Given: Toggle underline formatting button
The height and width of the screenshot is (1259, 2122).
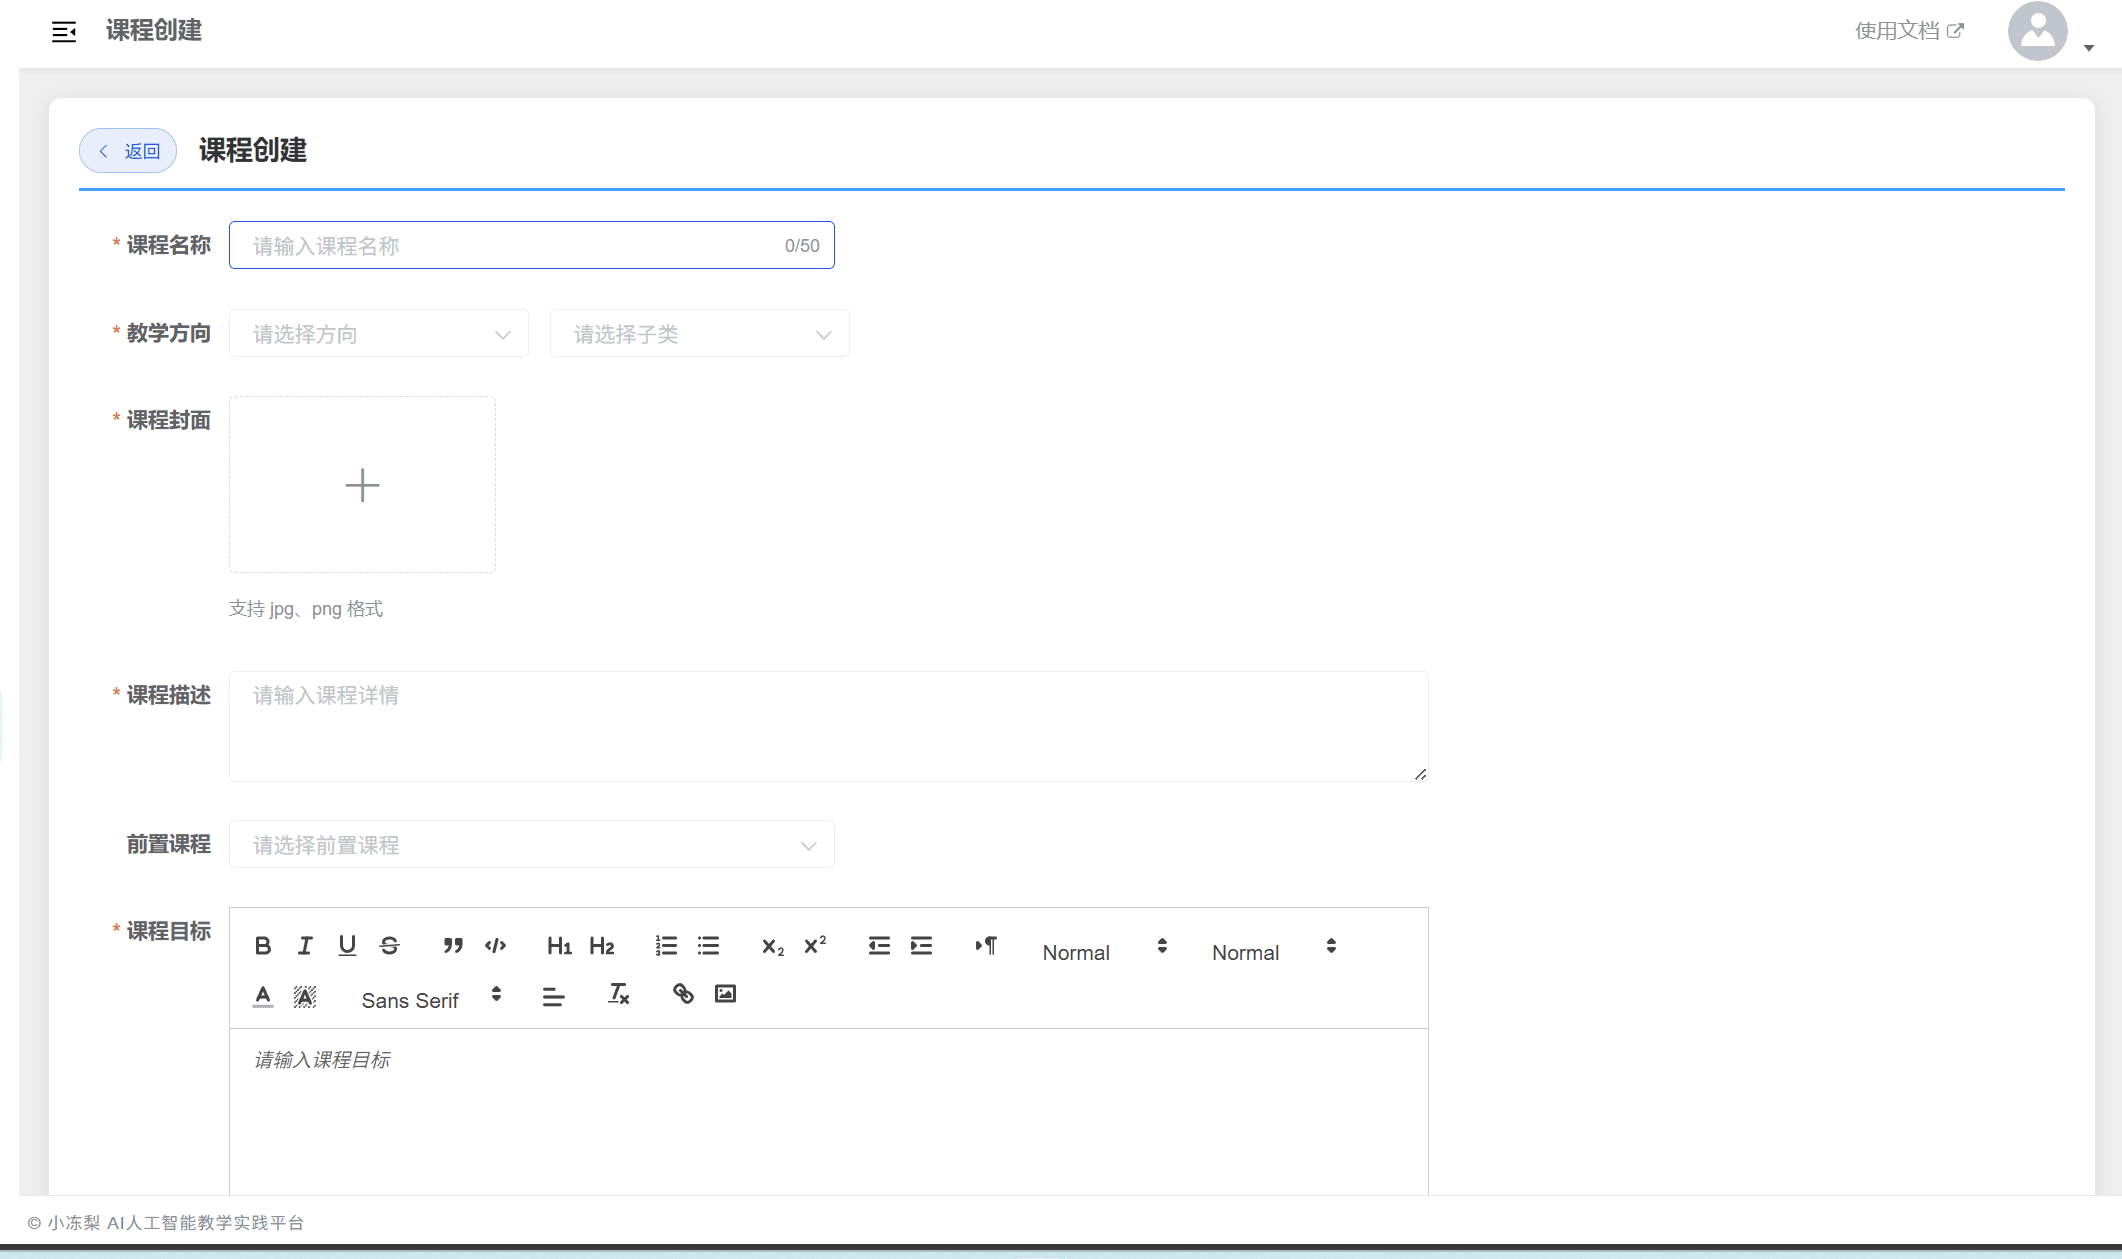Looking at the screenshot, I should point(347,946).
